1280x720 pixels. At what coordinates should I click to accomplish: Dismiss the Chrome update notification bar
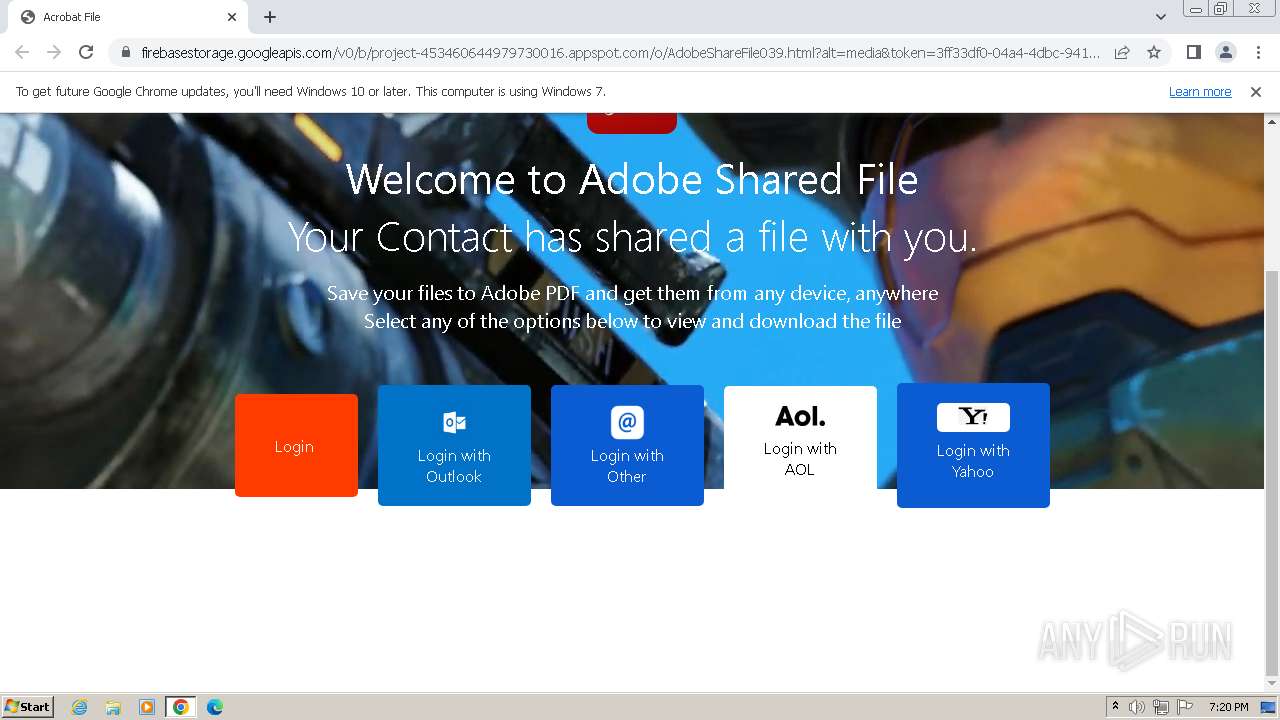[1256, 91]
